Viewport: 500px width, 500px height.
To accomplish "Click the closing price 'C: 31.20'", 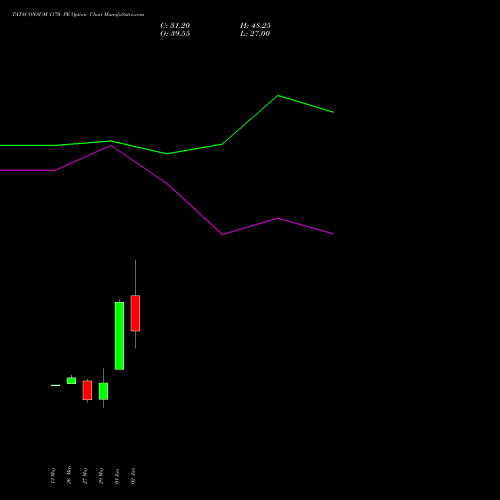I will coord(175,26).
